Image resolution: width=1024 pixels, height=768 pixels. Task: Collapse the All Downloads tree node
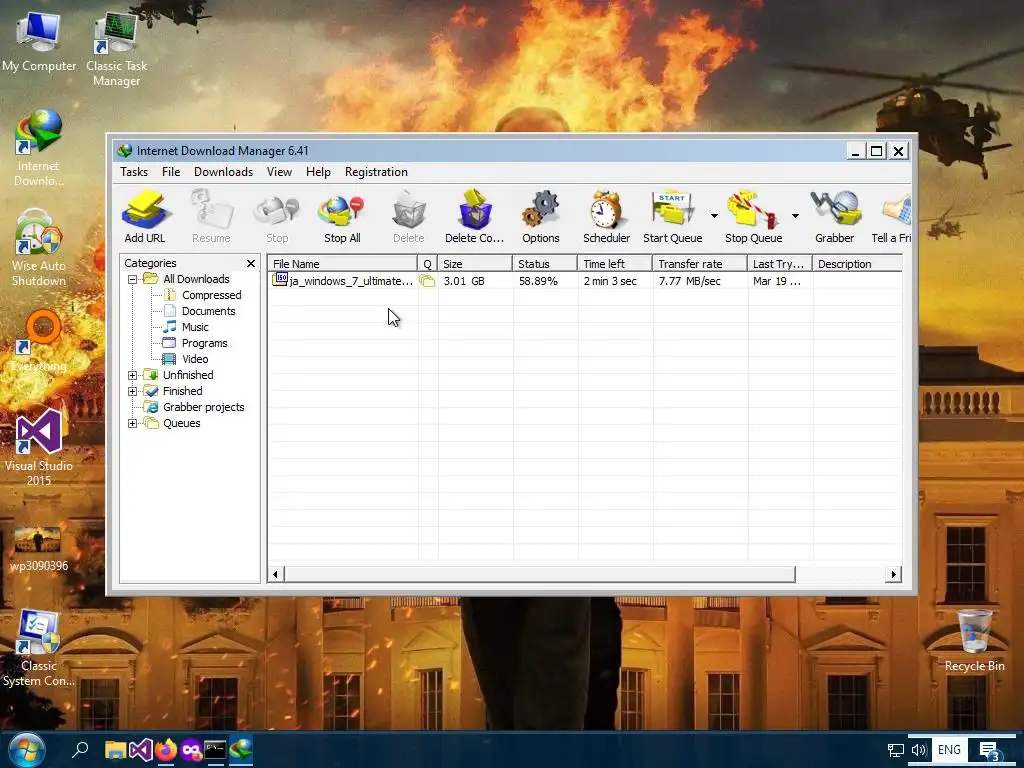[133, 280]
